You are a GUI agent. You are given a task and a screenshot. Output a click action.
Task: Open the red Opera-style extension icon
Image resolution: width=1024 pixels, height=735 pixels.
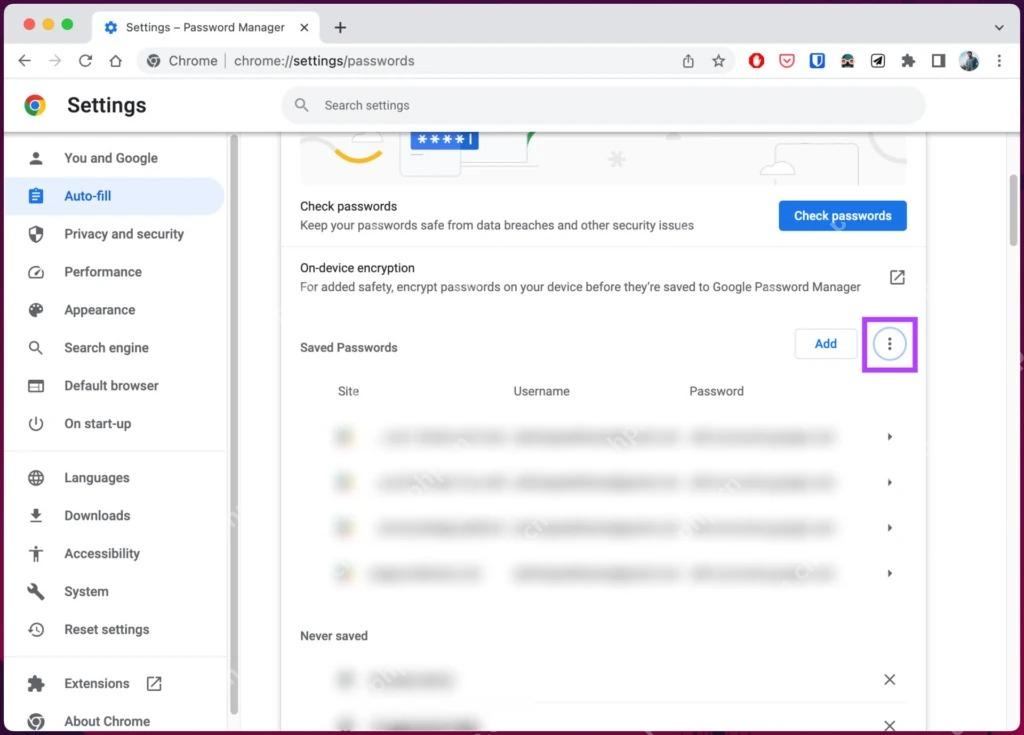756,61
